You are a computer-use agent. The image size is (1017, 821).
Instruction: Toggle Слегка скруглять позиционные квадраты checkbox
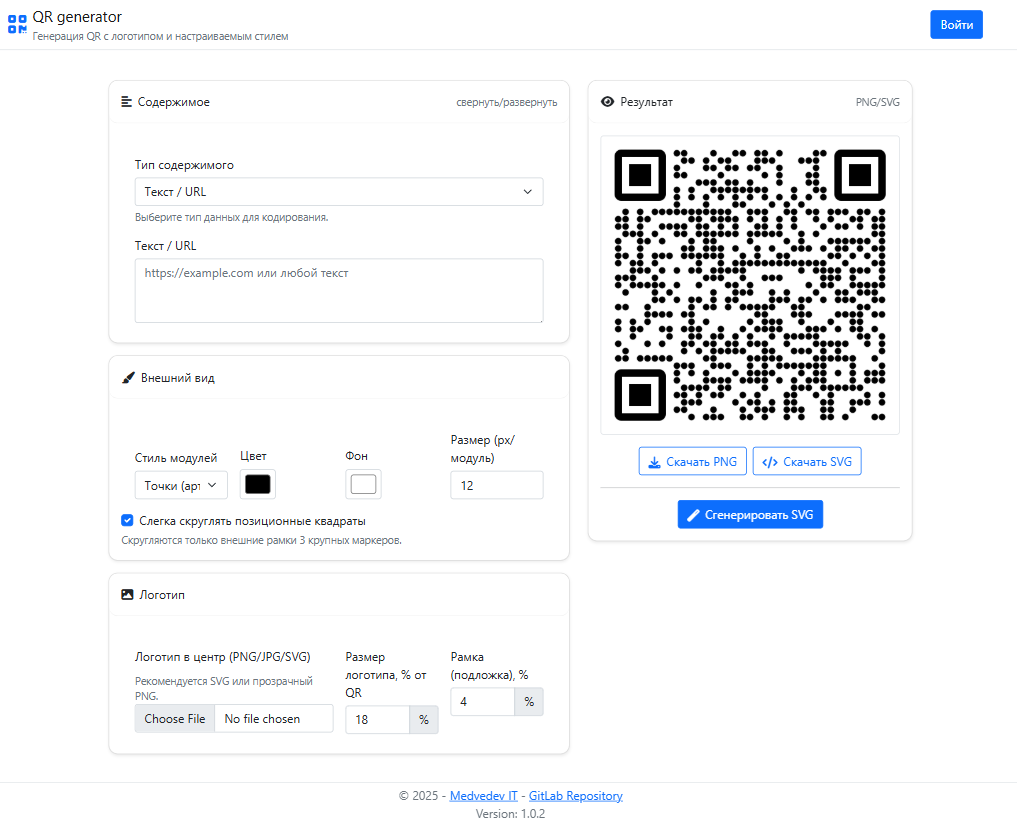tap(127, 520)
